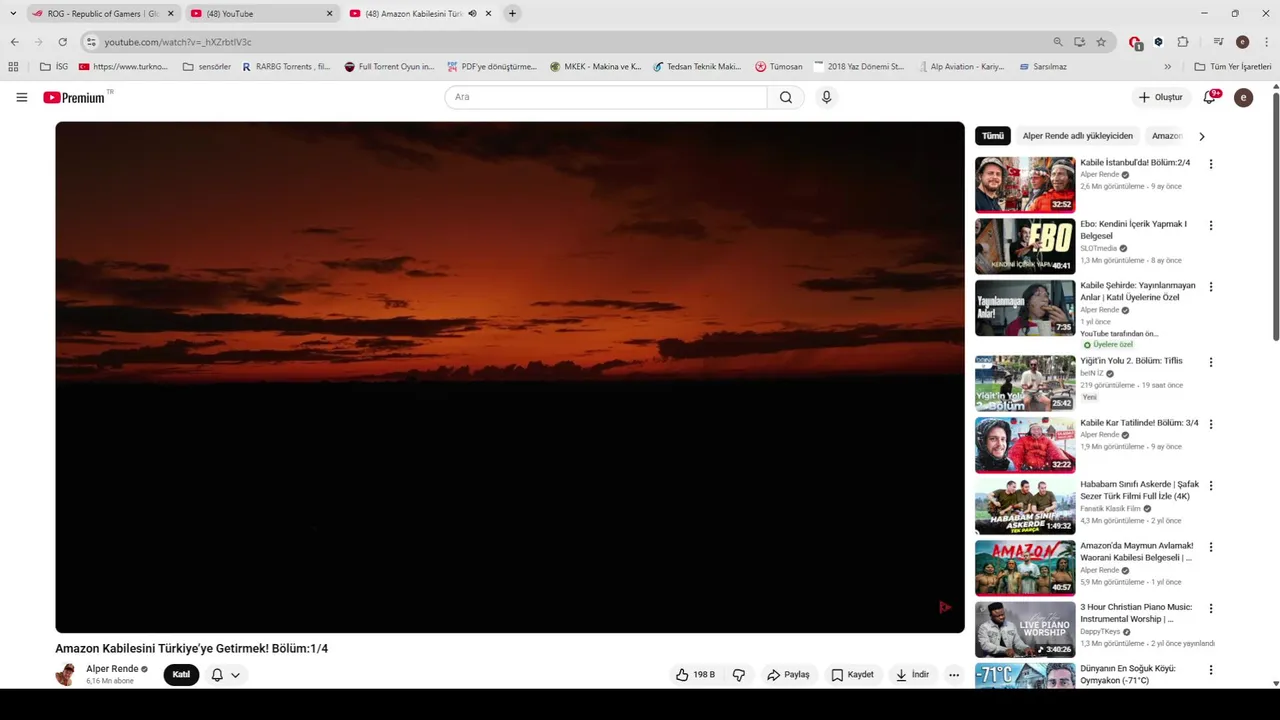The width and height of the screenshot is (1280, 720).
Task: Open the RARBG Torrents bookmark
Action: click(x=286, y=67)
